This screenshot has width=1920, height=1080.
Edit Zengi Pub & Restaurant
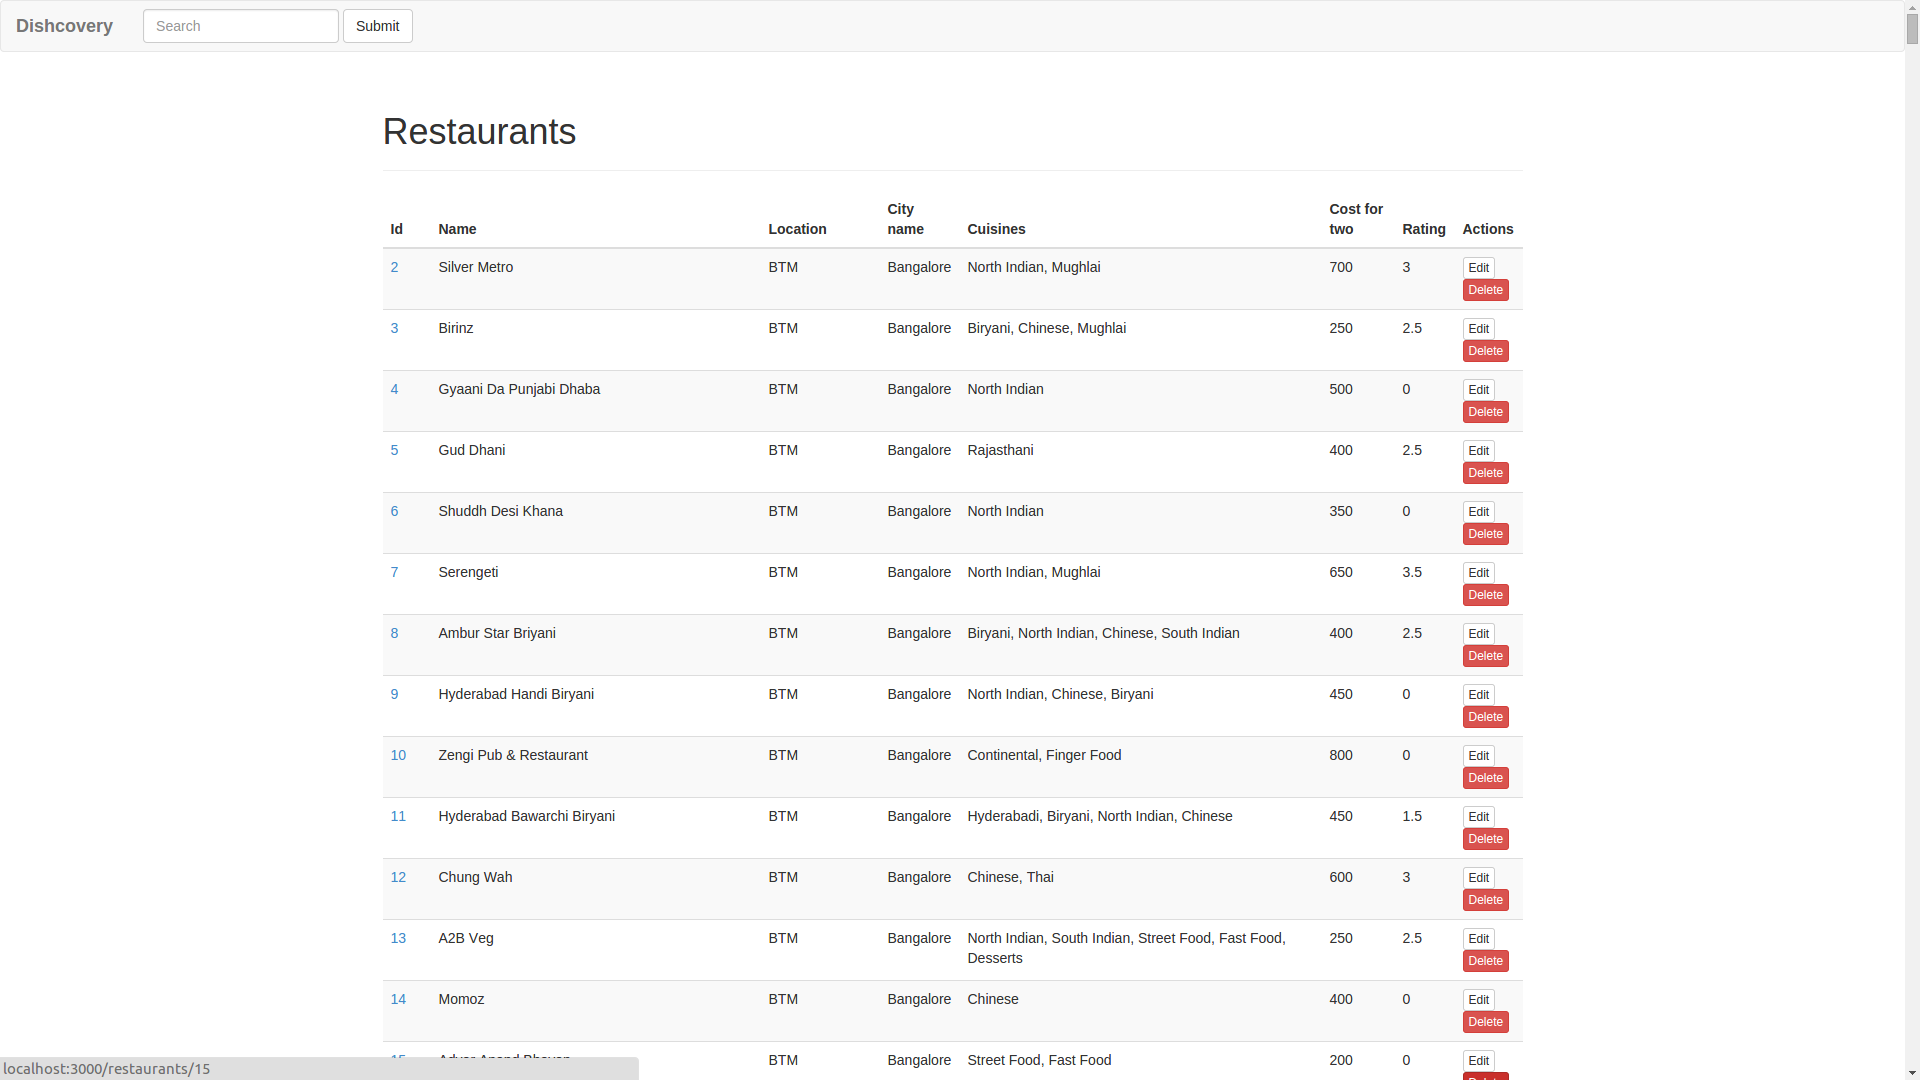[x=1478, y=756]
